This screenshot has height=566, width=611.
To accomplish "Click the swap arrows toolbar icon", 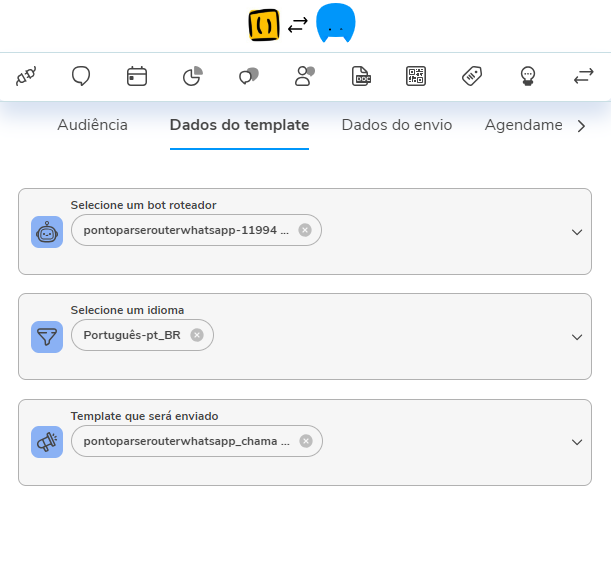I will pyautogui.click(x=583, y=76).
